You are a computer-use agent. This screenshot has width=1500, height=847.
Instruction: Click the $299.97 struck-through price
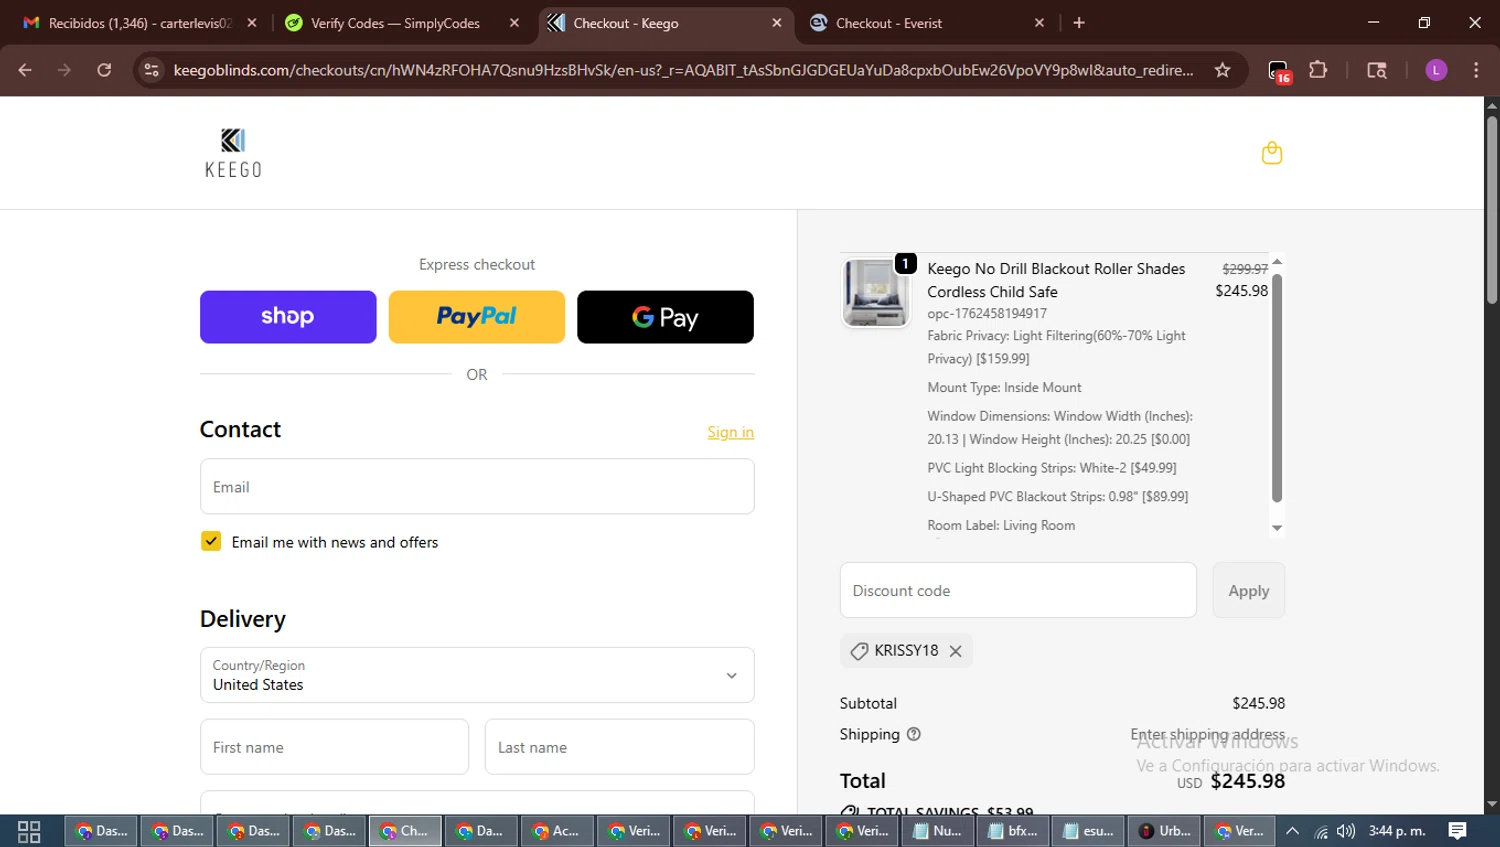point(1245,269)
